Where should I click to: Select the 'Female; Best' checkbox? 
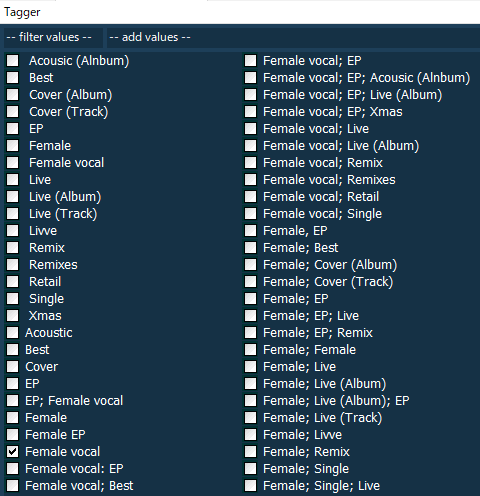click(250, 247)
